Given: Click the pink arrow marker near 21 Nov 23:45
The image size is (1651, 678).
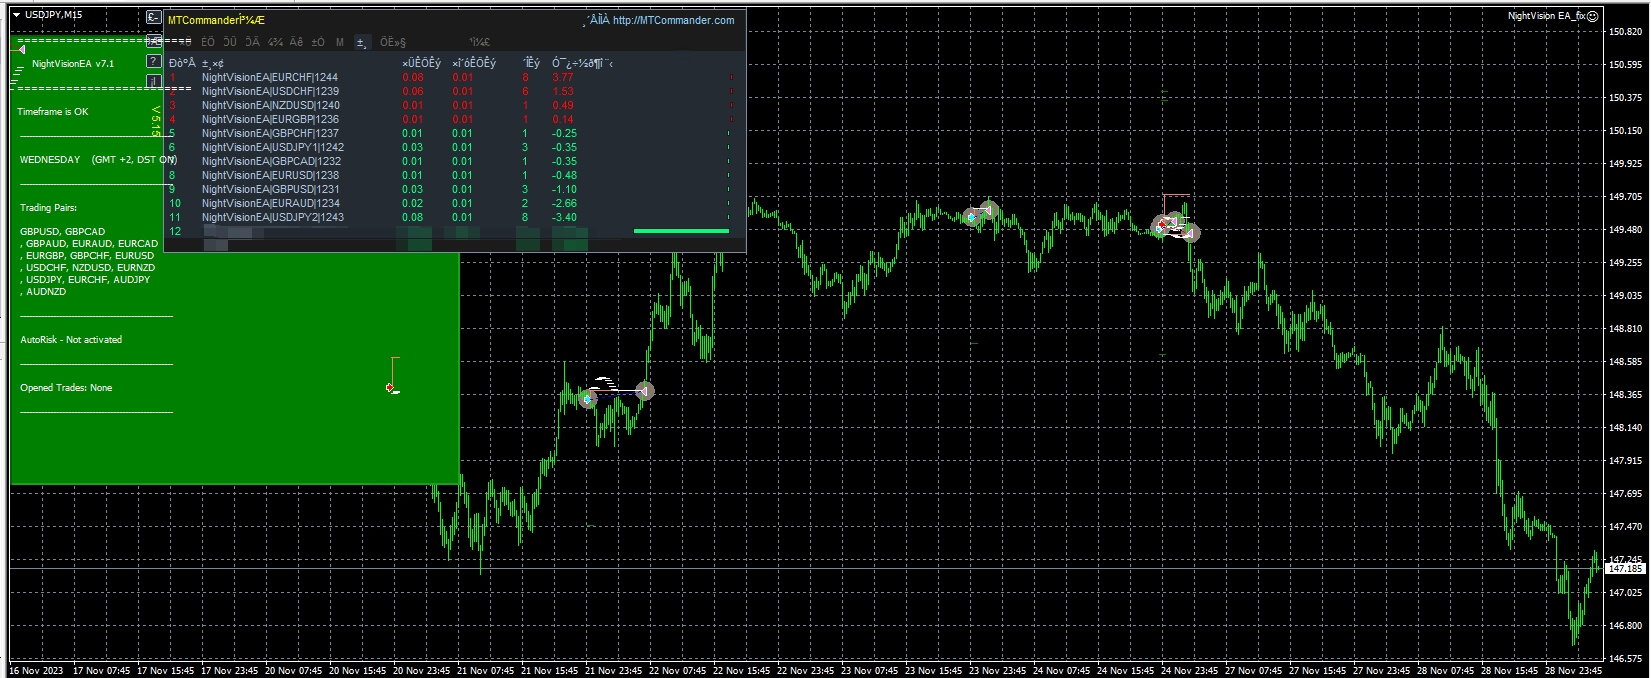Looking at the screenshot, I should click(x=645, y=391).
